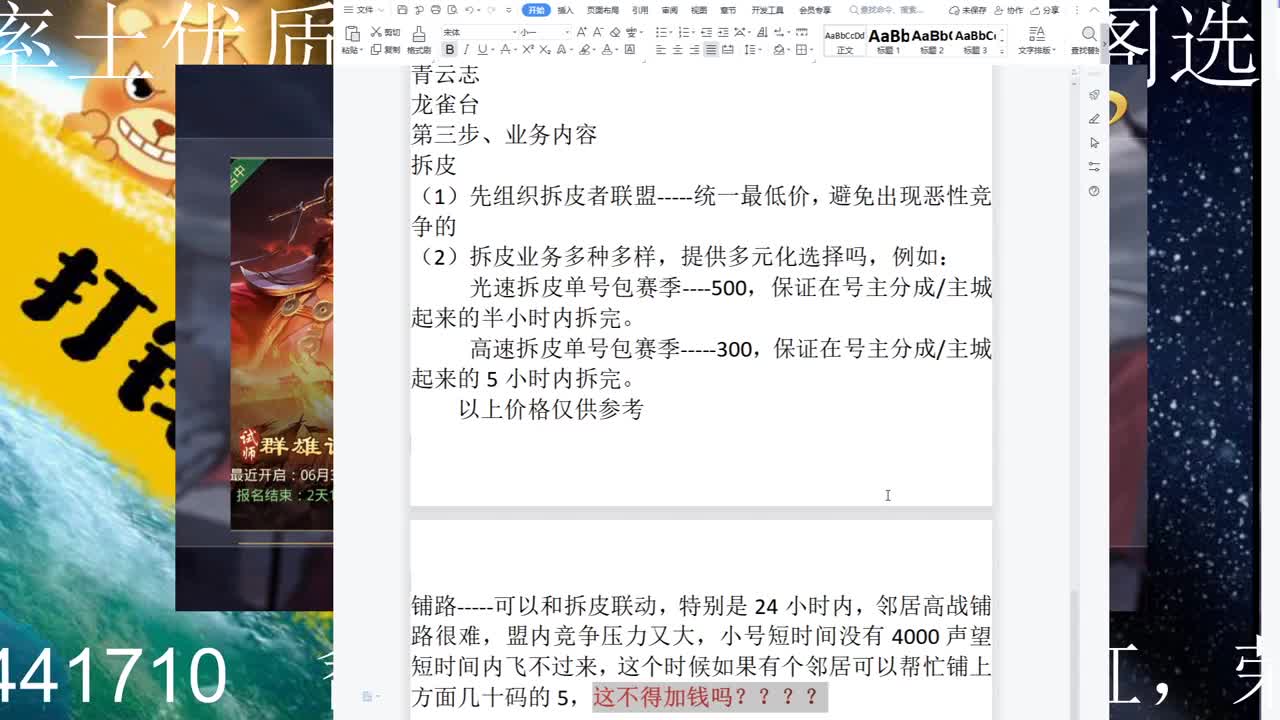Click the Undo arrow icon
The width and height of the screenshot is (1280, 720).
[x=469, y=10]
